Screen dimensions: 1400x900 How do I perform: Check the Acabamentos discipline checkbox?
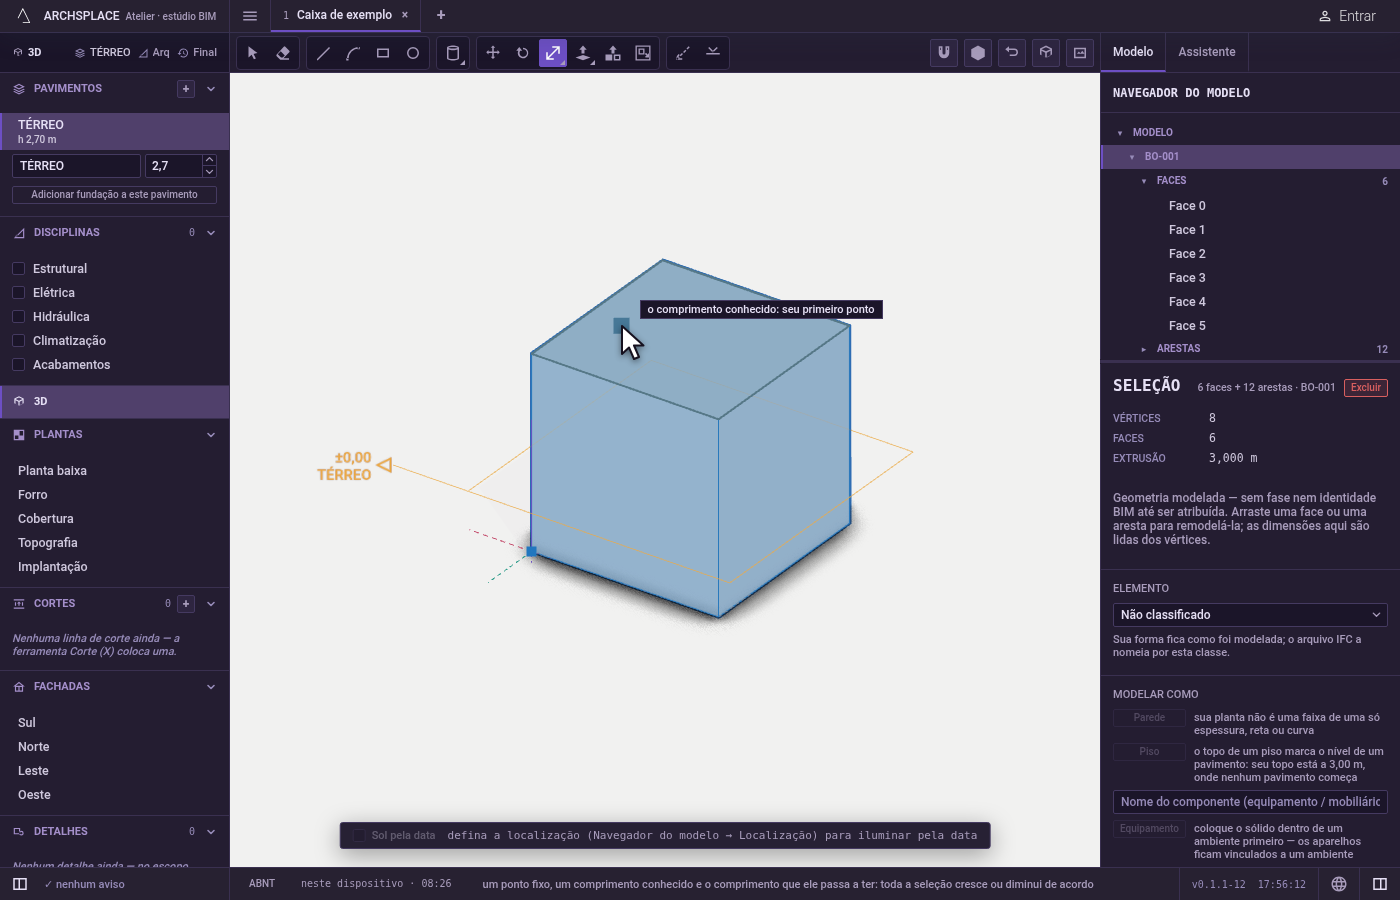click(18, 364)
